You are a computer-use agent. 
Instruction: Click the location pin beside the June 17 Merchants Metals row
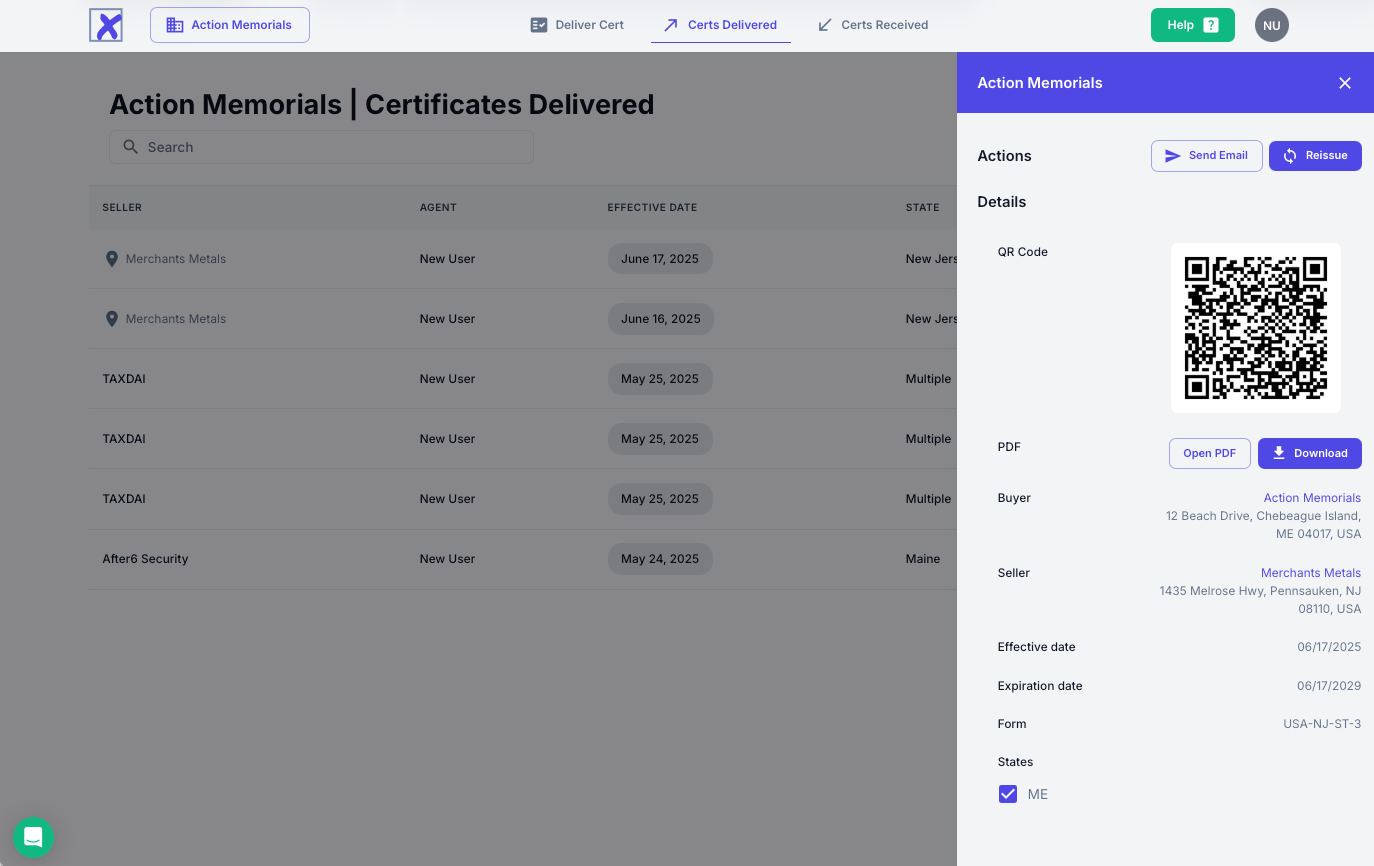tap(112, 259)
